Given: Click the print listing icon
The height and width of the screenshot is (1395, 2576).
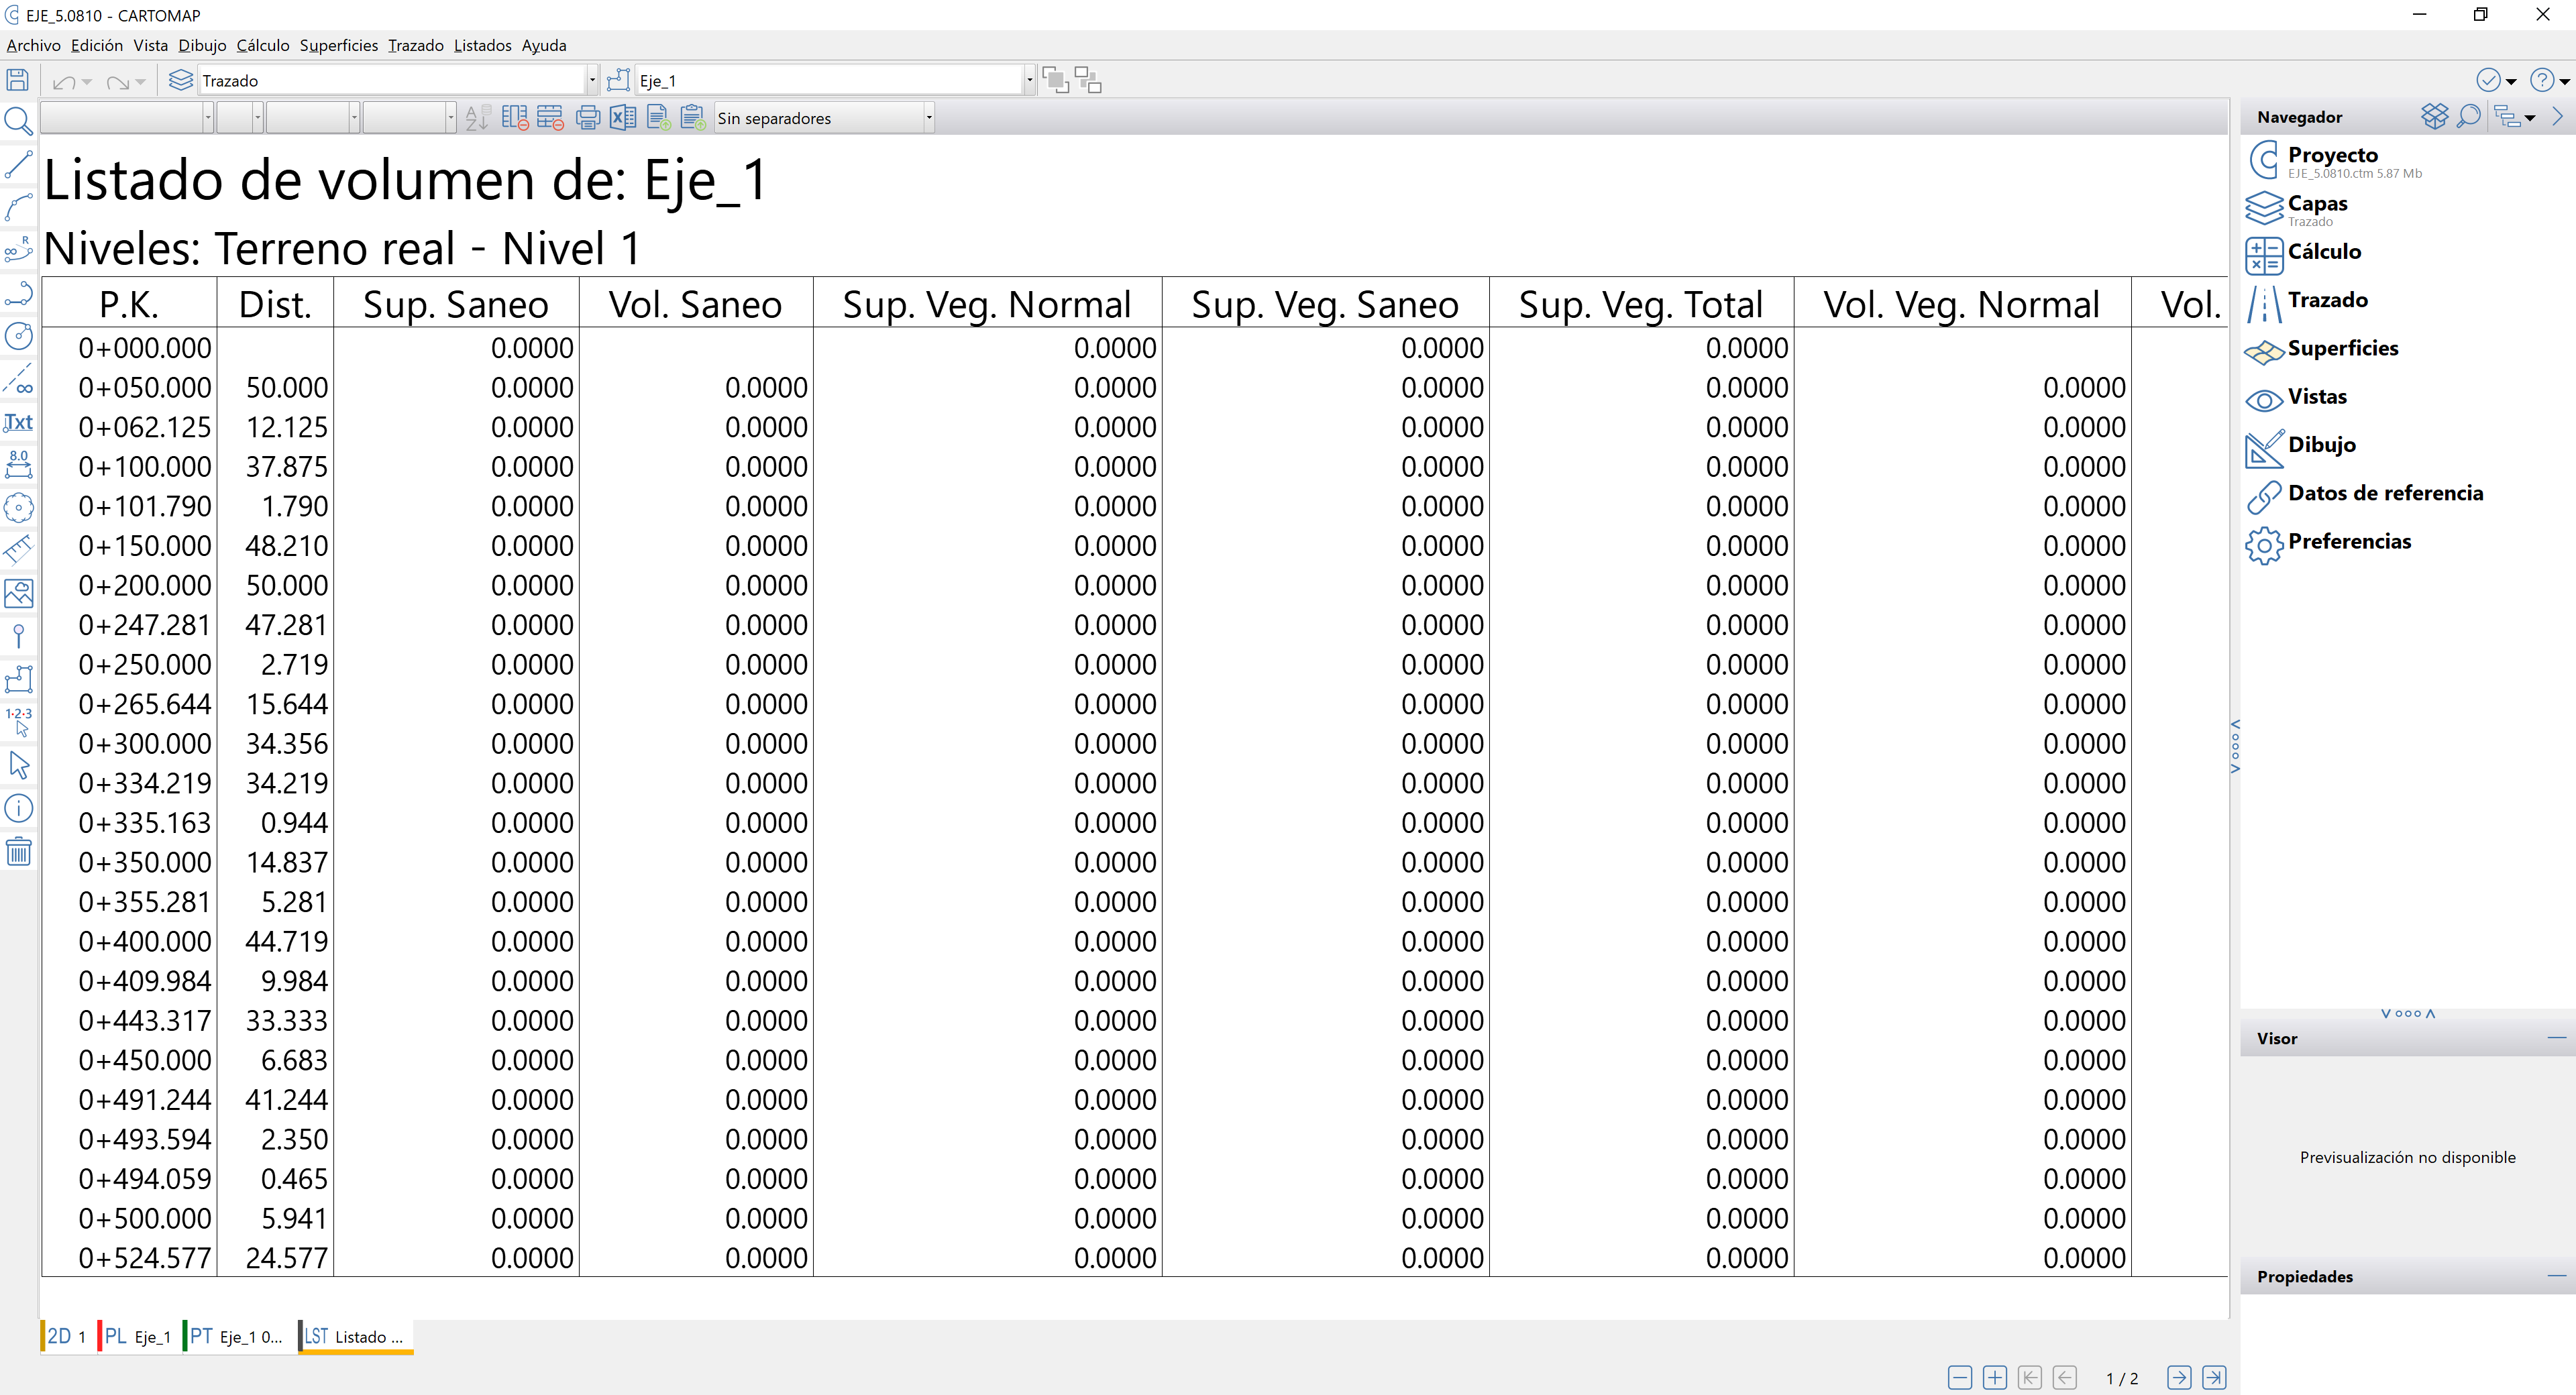Looking at the screenshot, I should 588,118.
